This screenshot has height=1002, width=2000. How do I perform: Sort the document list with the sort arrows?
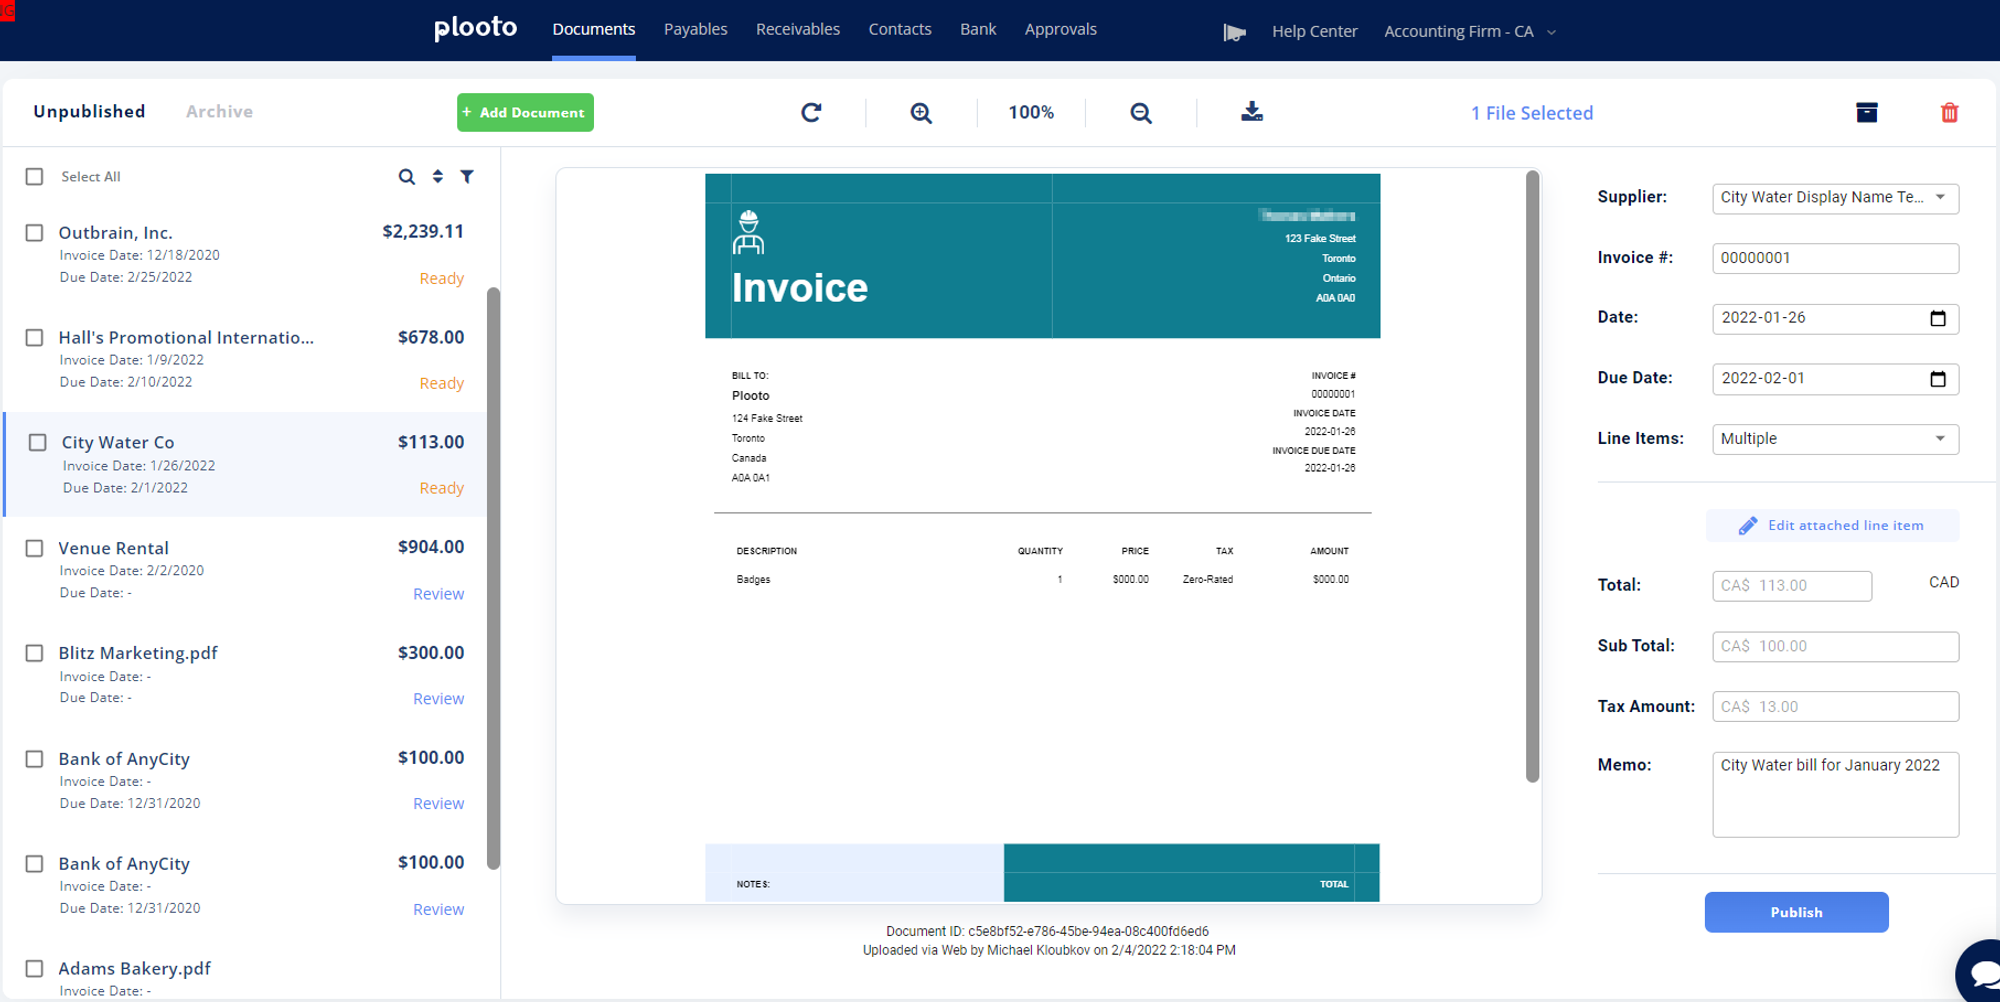pyautogui.click(x=437, y=177)
